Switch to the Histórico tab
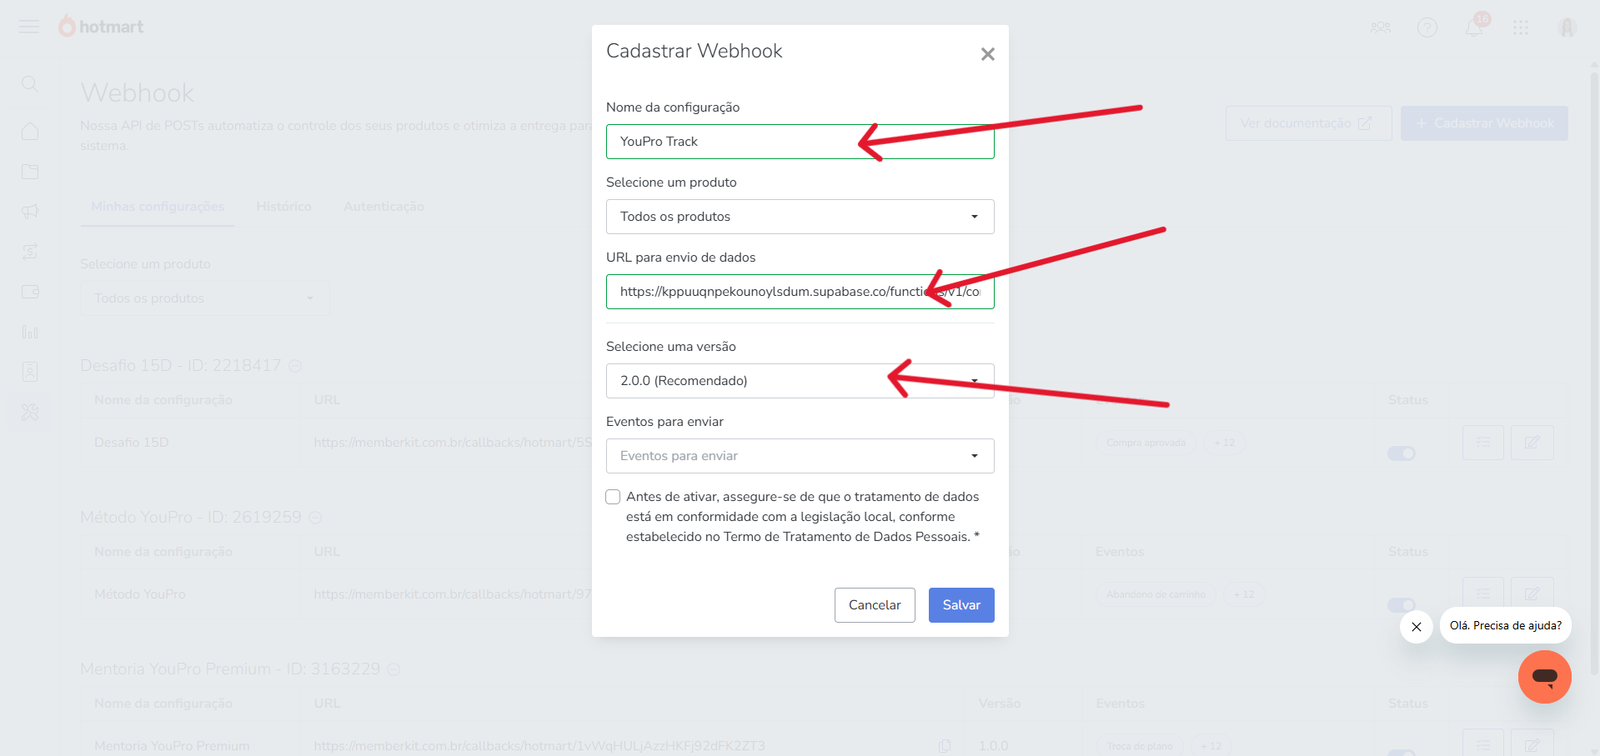 284,207
